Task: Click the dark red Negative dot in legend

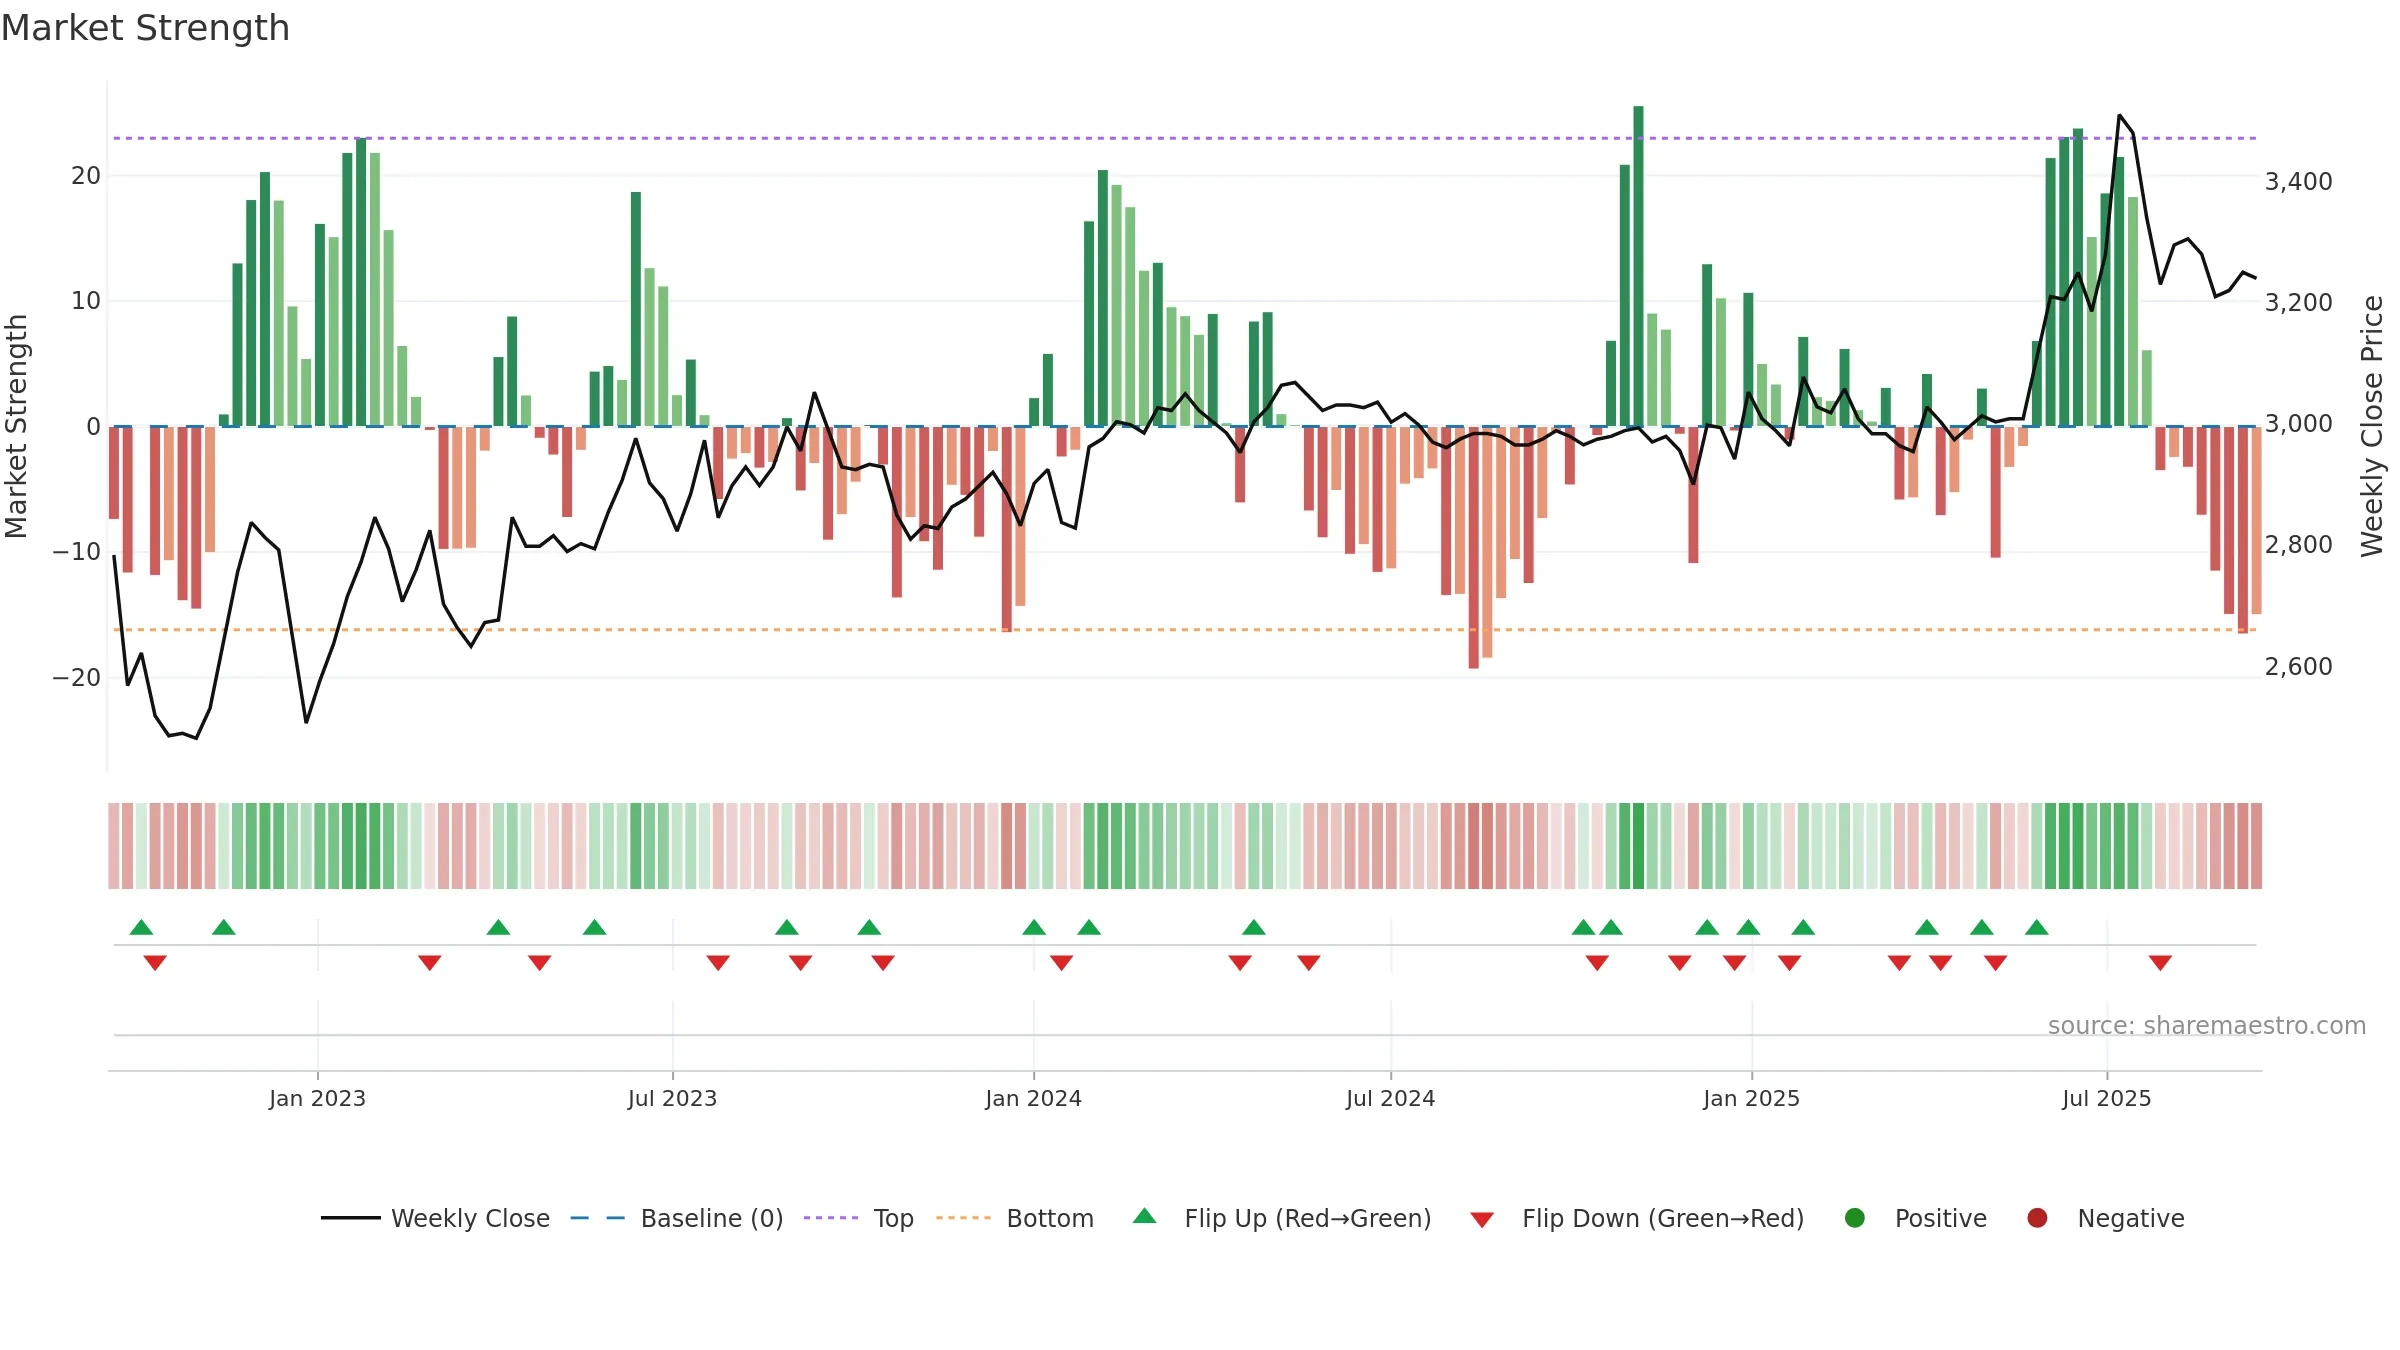Action: (x=2037, y=1218)
